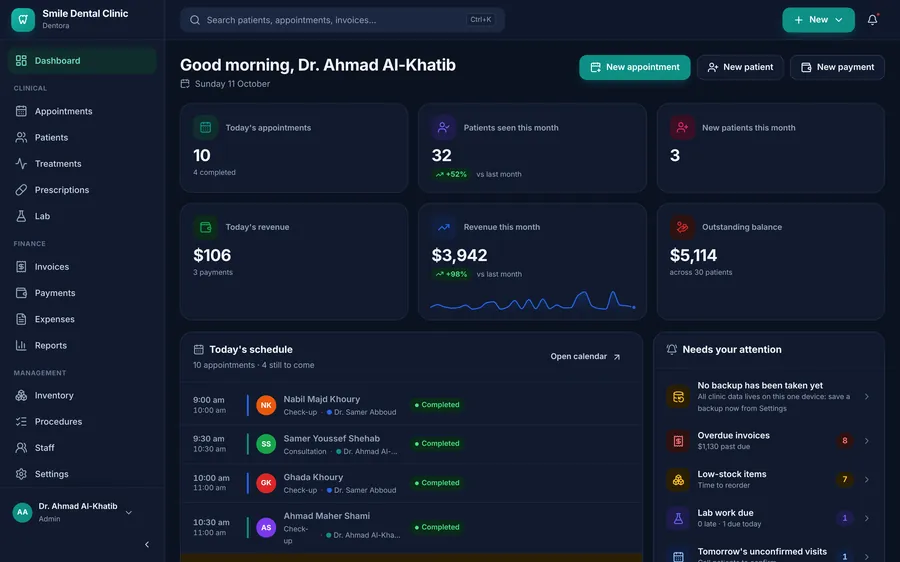The width and height of the screenshot is (900, 562).
Task: Expand the Lab work due chevron
Action: point(867,518)
